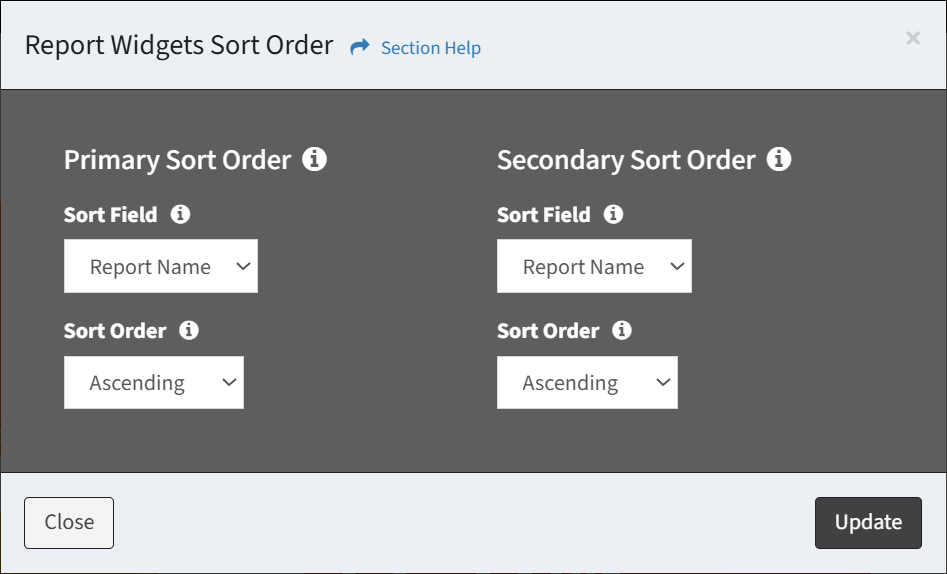
Task: Expand the secondary Ascending sort order dropdown
Action: [x=587, y=382]
